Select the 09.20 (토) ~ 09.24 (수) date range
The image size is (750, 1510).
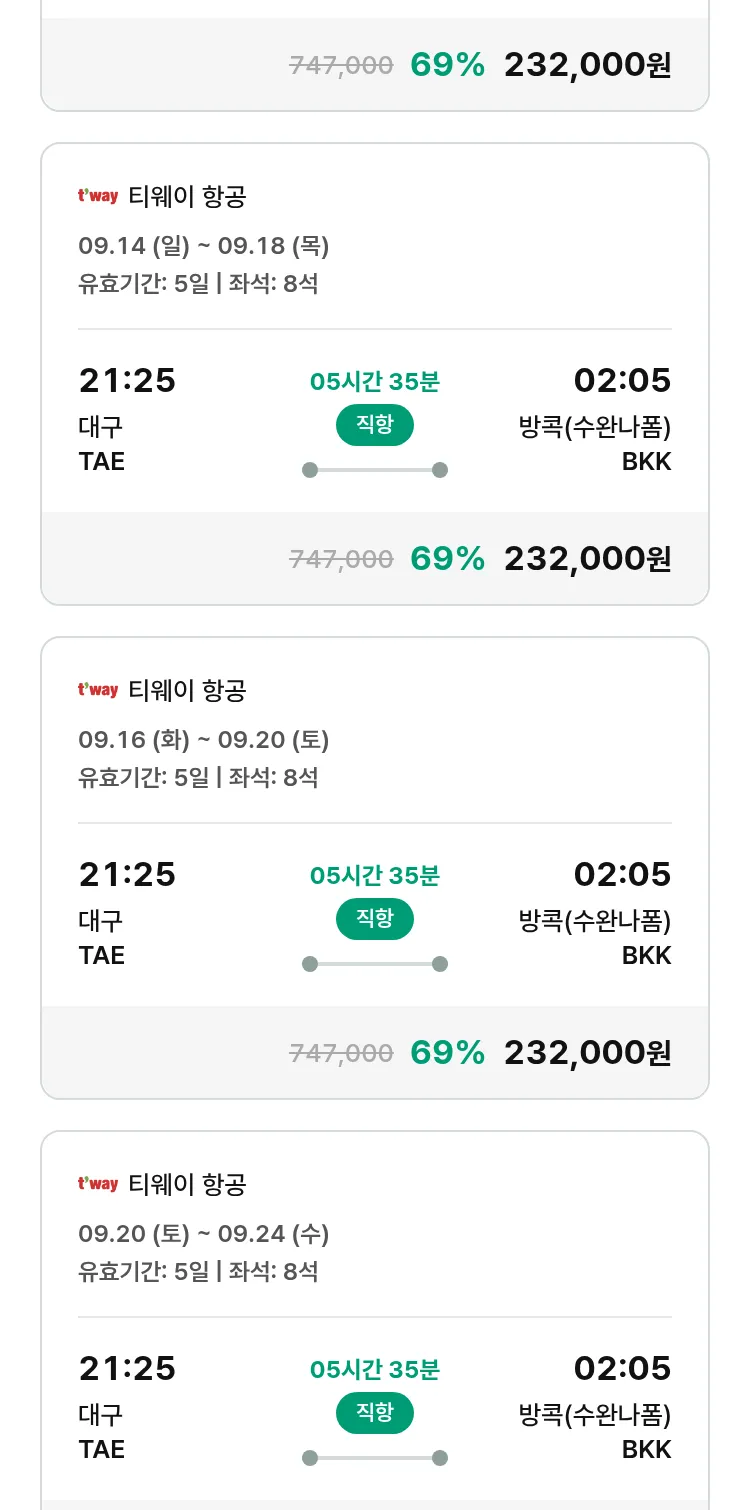203,1234
